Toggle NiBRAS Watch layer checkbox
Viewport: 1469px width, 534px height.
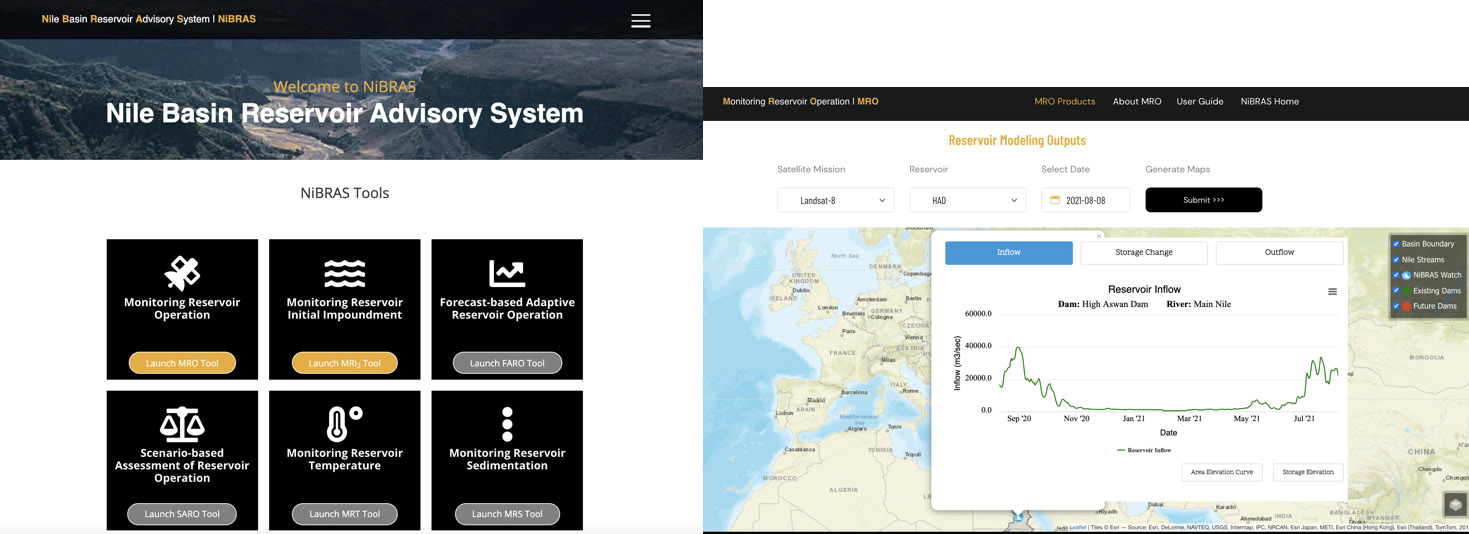(1396, 275)
